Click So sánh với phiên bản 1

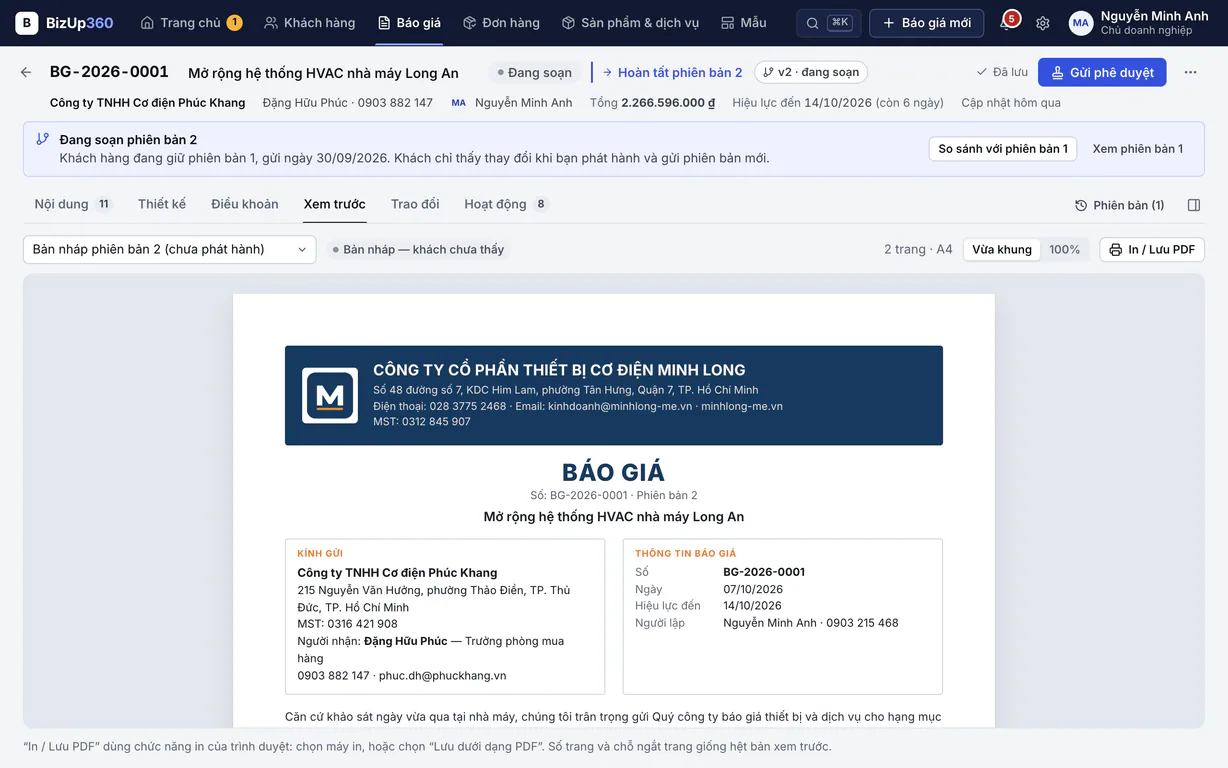coord(1003,149)
